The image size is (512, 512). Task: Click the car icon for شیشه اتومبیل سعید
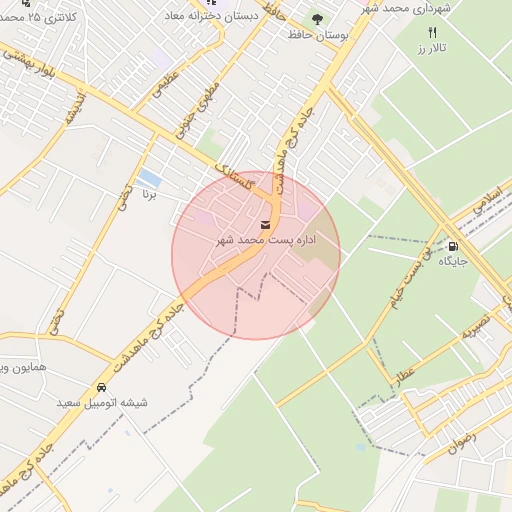click(x=101, y=387)
